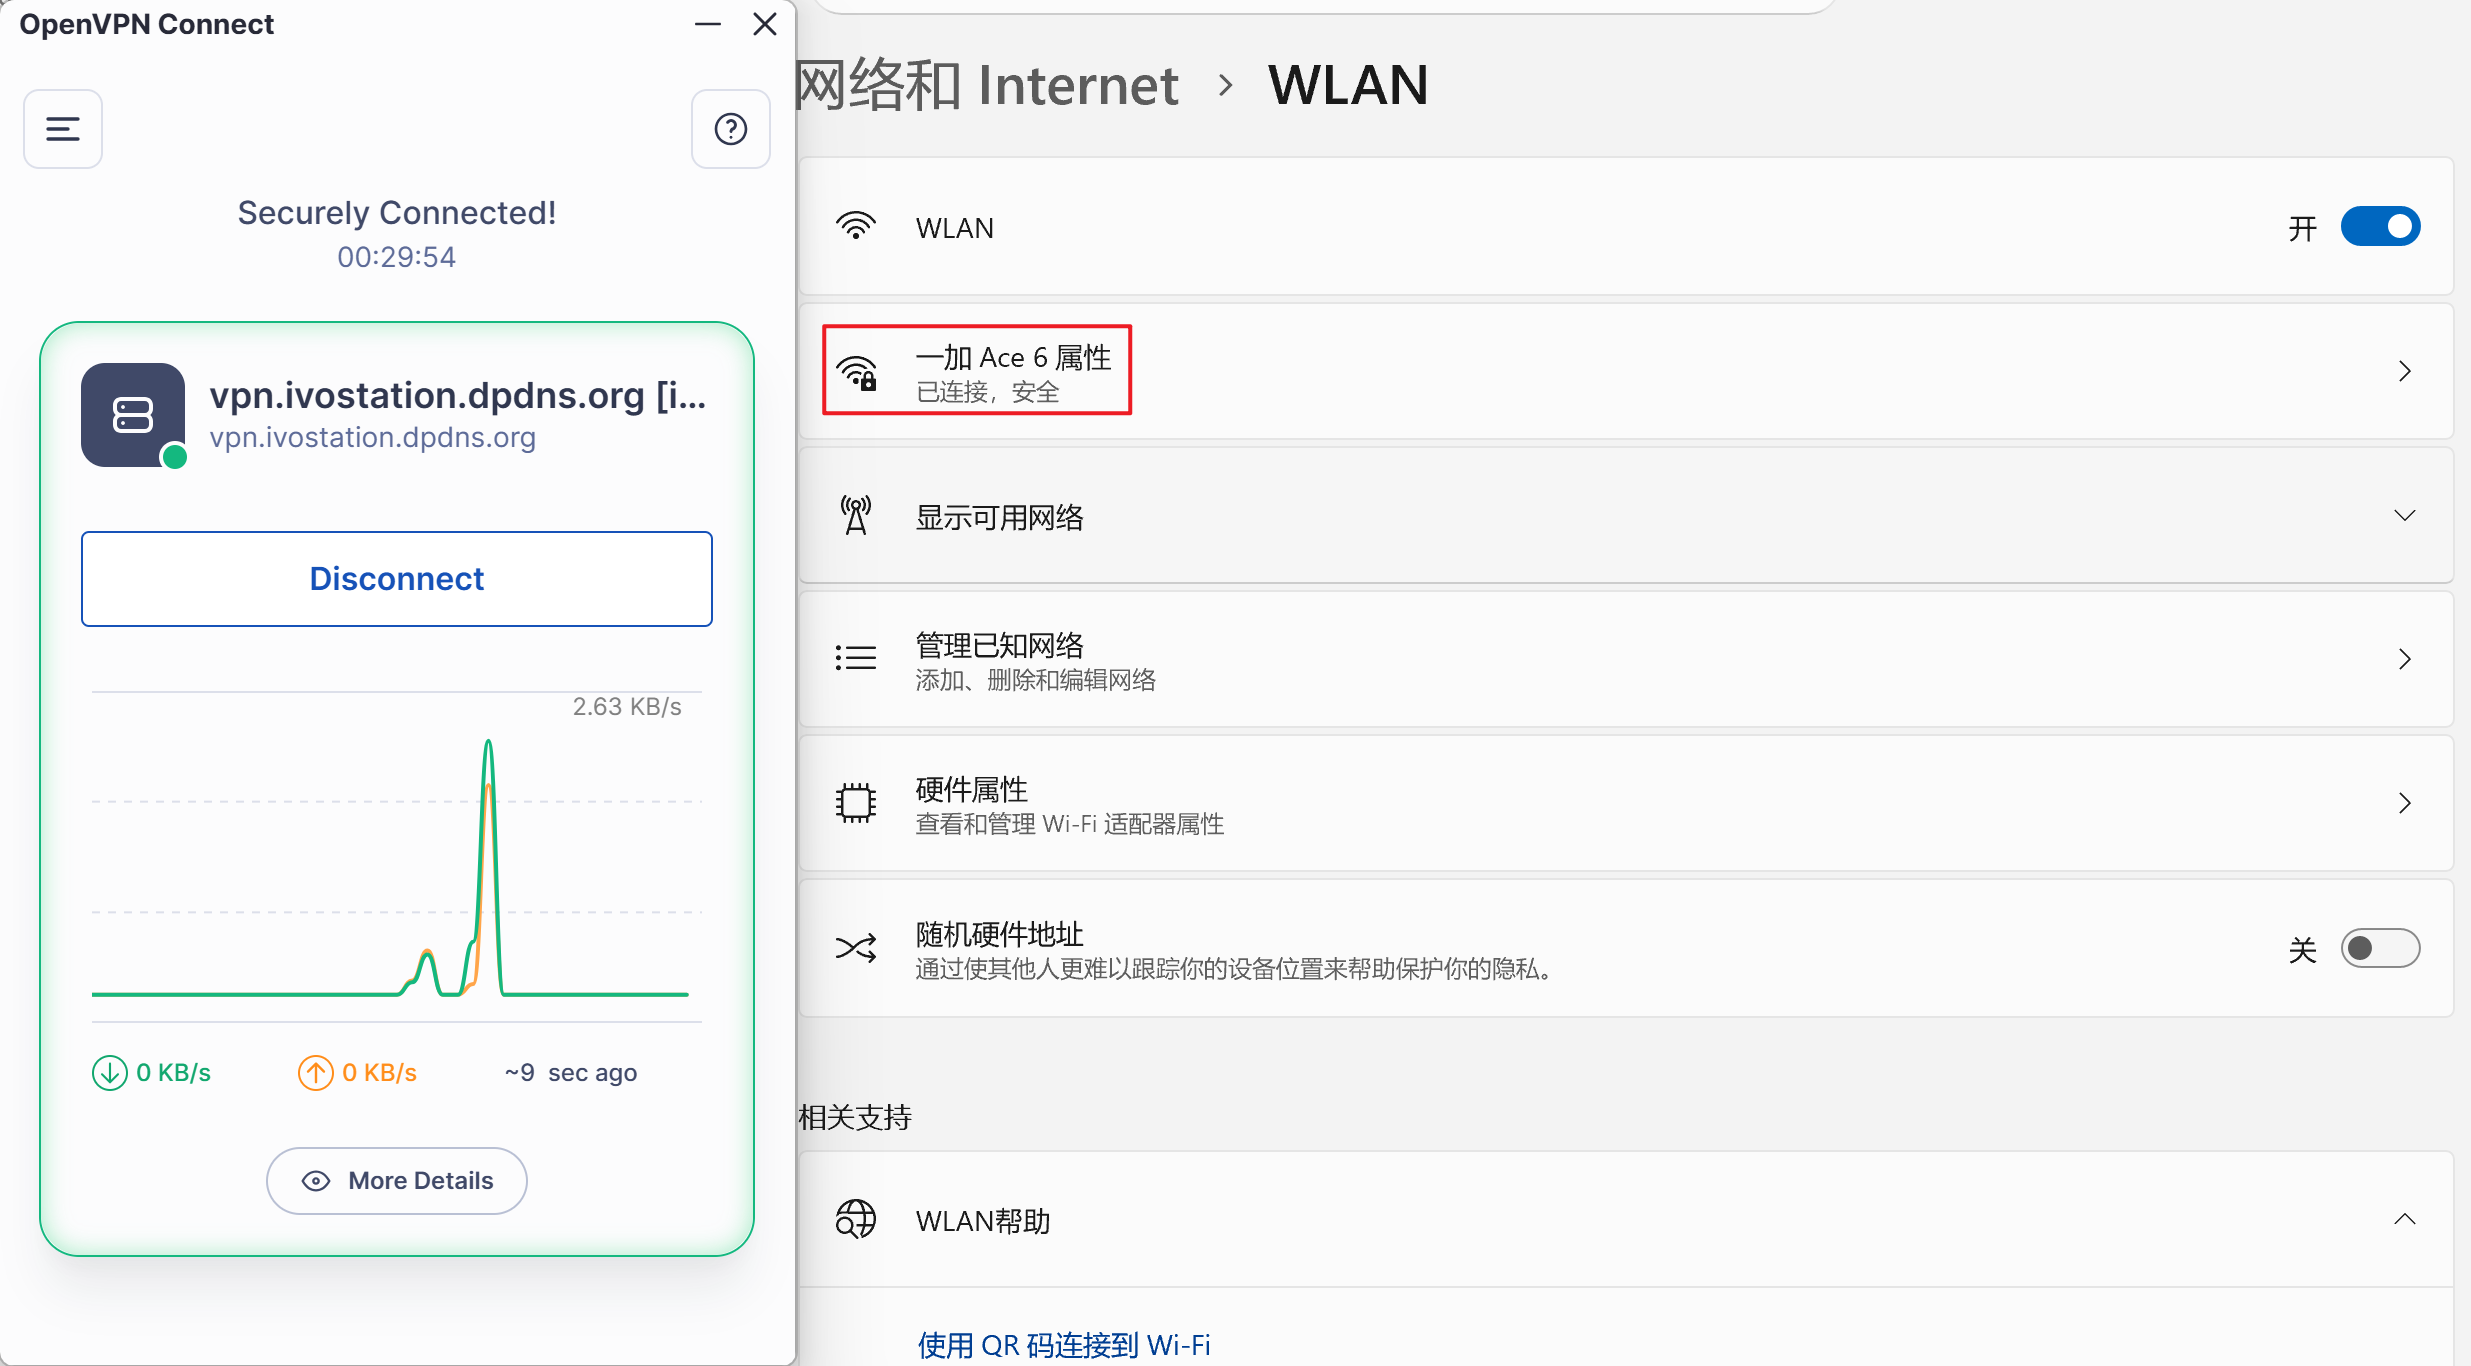Image resolution: width=2471 pixels, height=1366 pixels.
Task: Open the 硬件属性 row
Action: 1626,803
